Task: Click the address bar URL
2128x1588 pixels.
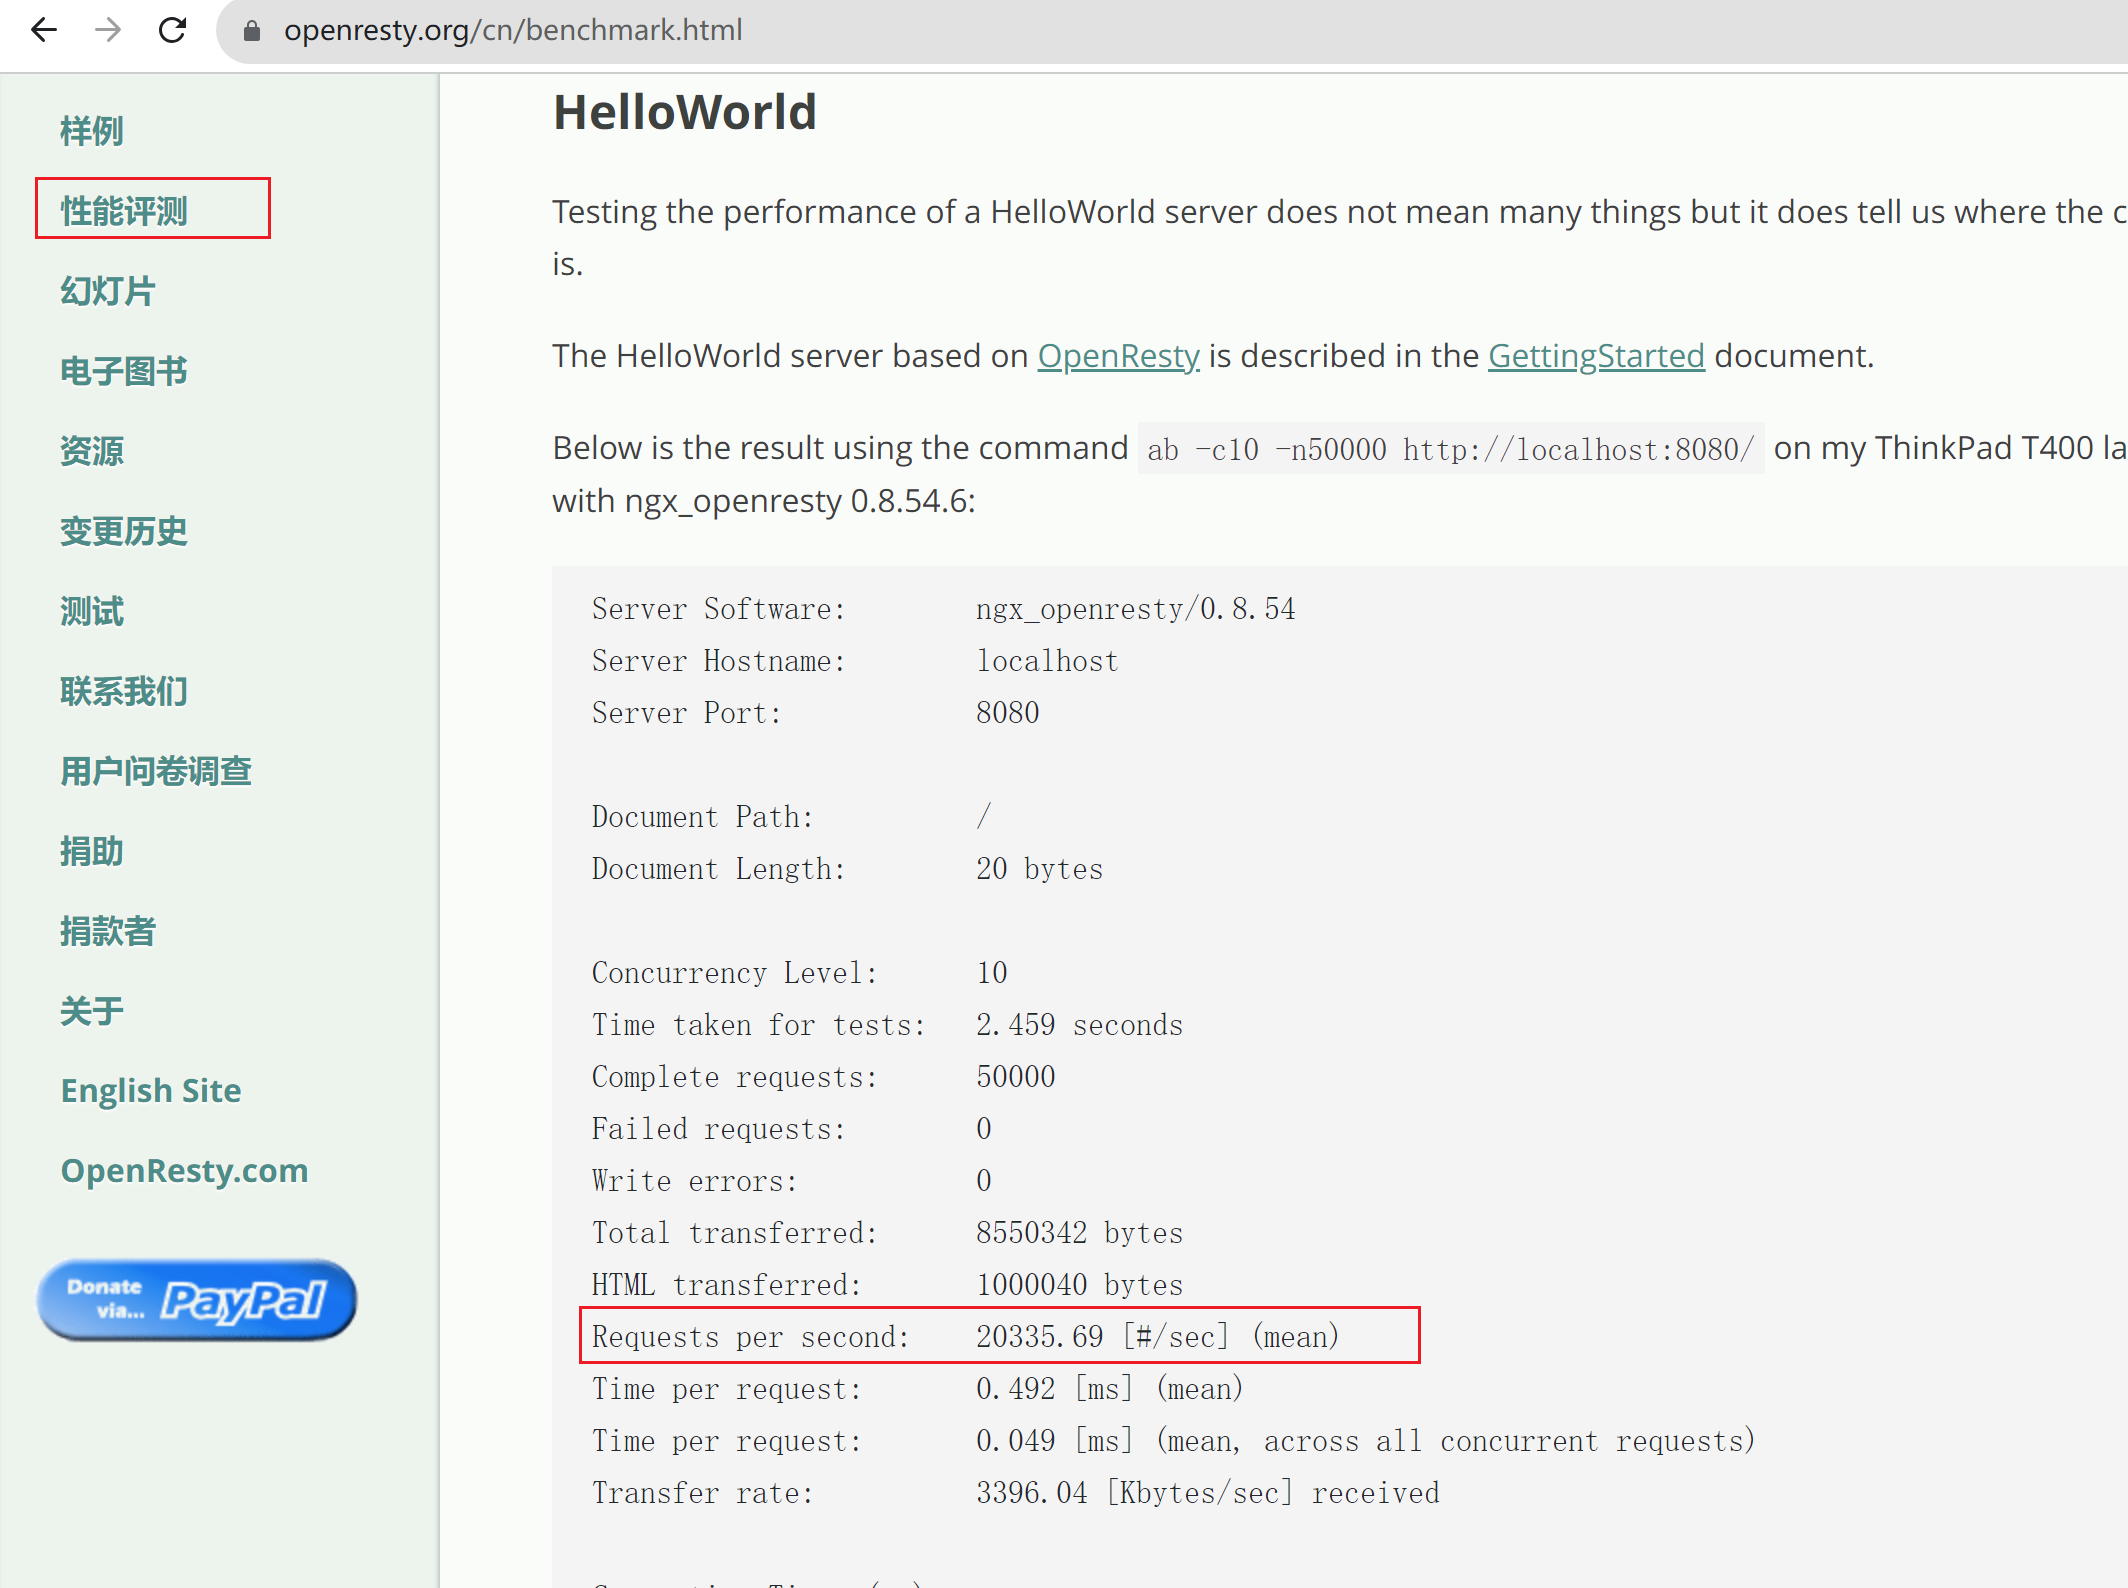Action: tap(512, 30)
